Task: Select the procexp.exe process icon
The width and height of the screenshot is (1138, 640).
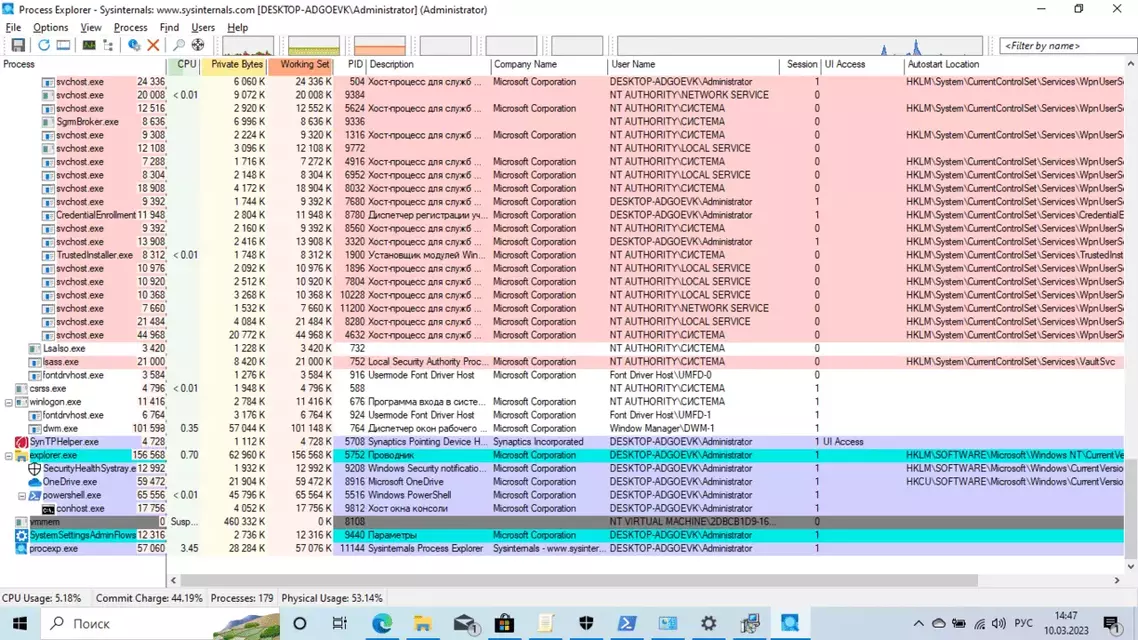Action: click(x=21, y=549)
